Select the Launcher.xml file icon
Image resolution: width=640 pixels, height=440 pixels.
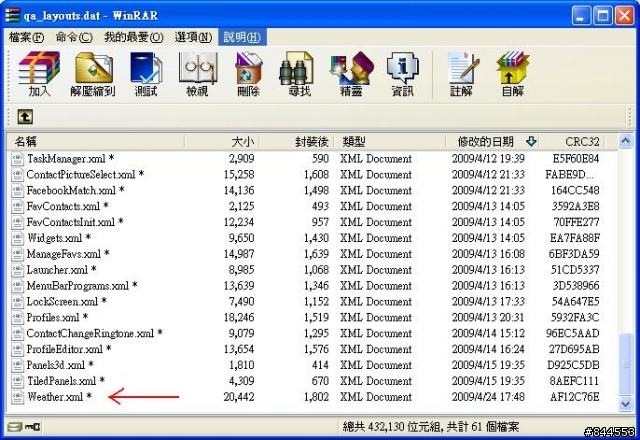point(18,270)
